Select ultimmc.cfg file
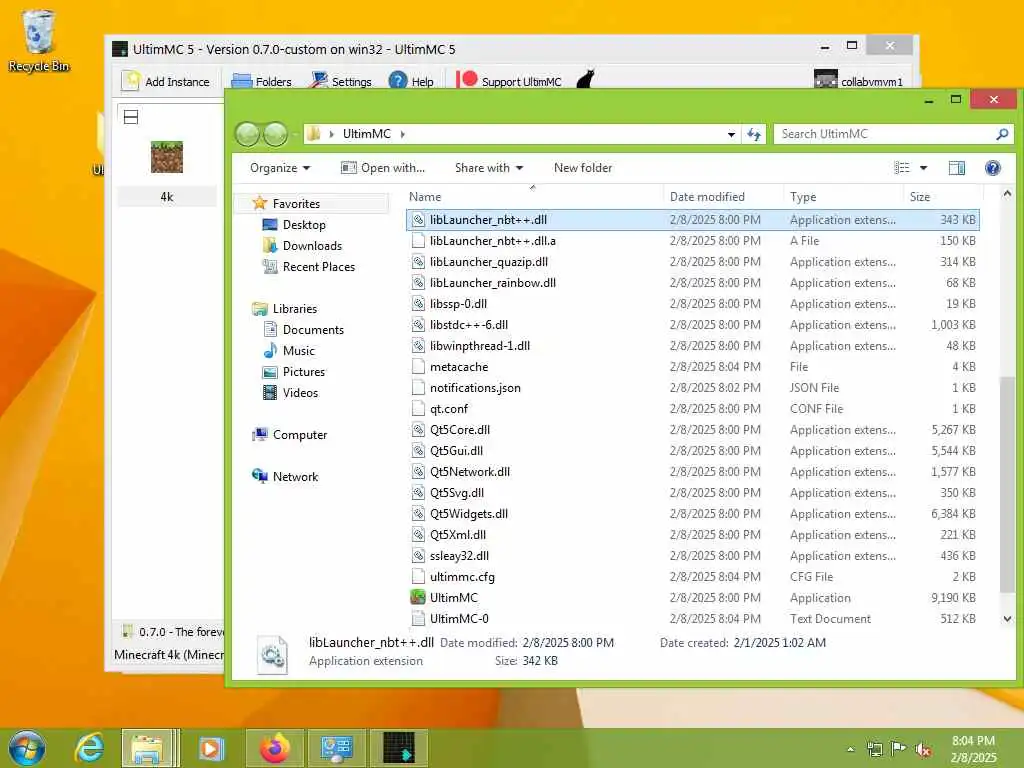 [x=692, y=577]
